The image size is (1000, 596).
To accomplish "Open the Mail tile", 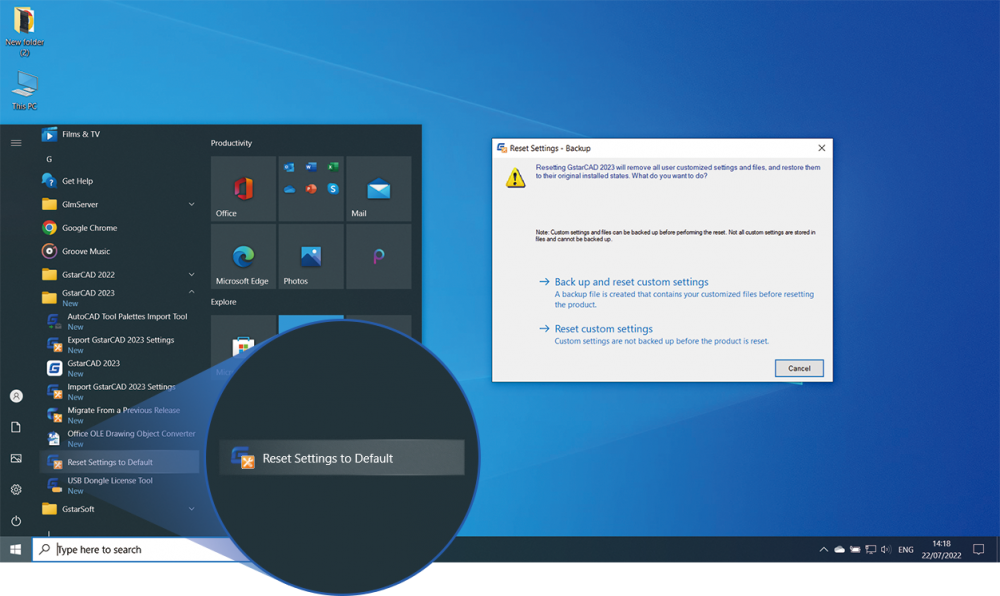I will pos(378,189).
